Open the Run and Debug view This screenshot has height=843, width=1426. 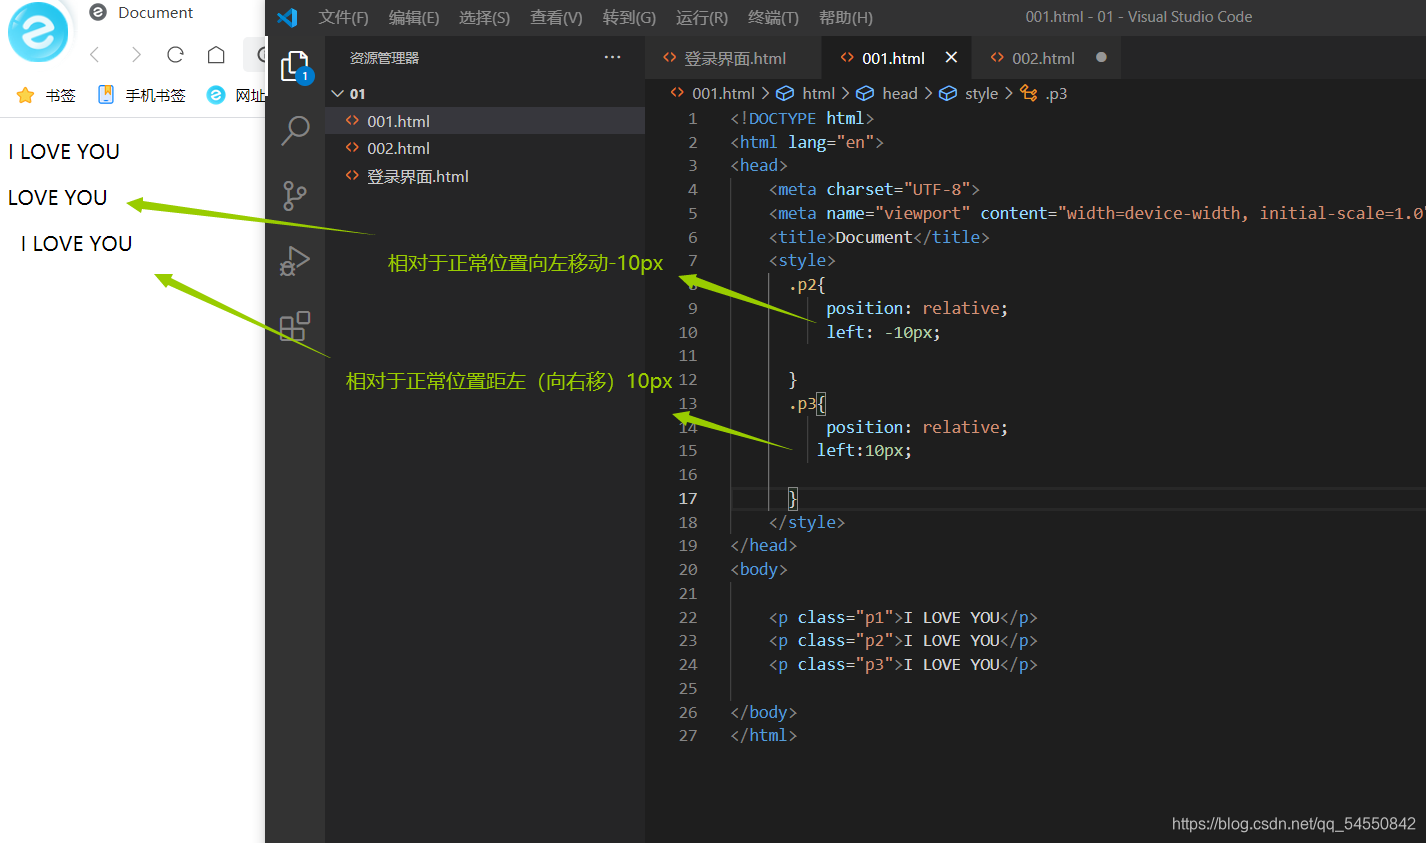pos(295,260)
